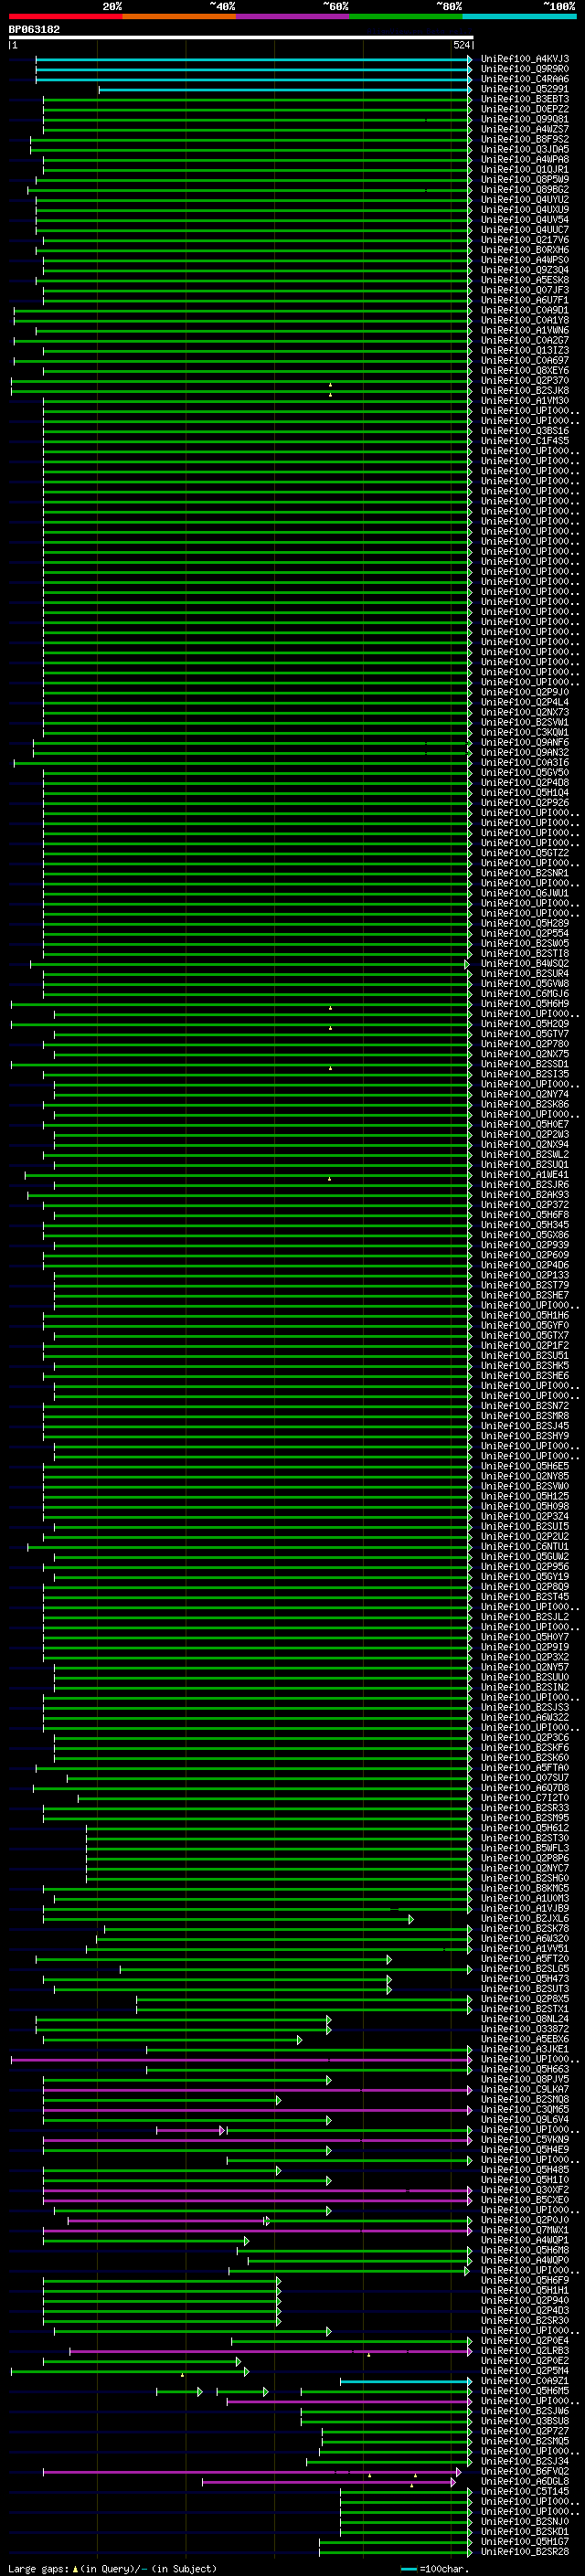Viewport: 585px width, 2576px height.
Task: Select hit label UniRef100_Q4UYU2
Action: point(525,199)
